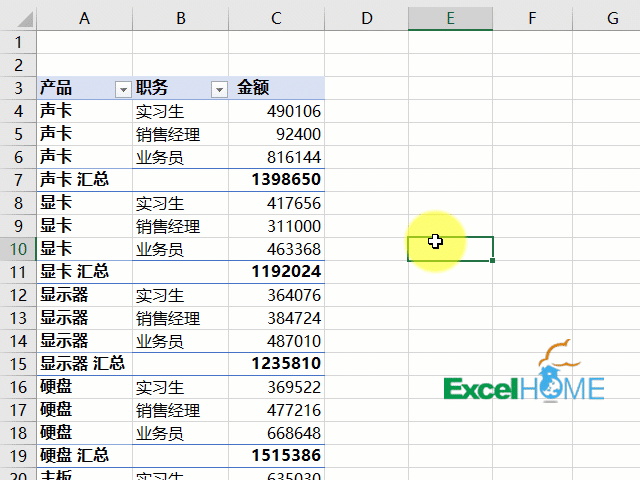Image resolution: width=640 pixels, height=480 pixels.
Task: Click 业务员 in row 18
Action: tap(160, 433)
